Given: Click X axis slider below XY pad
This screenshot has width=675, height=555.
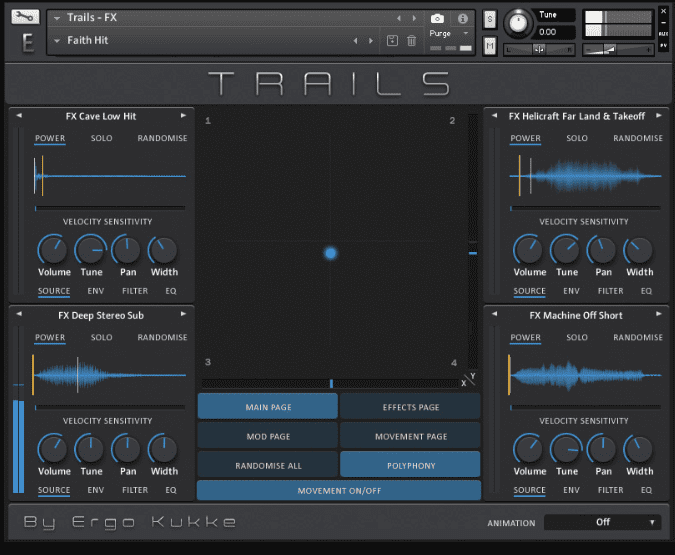Looking at the screenshot, I should (330, 383).
